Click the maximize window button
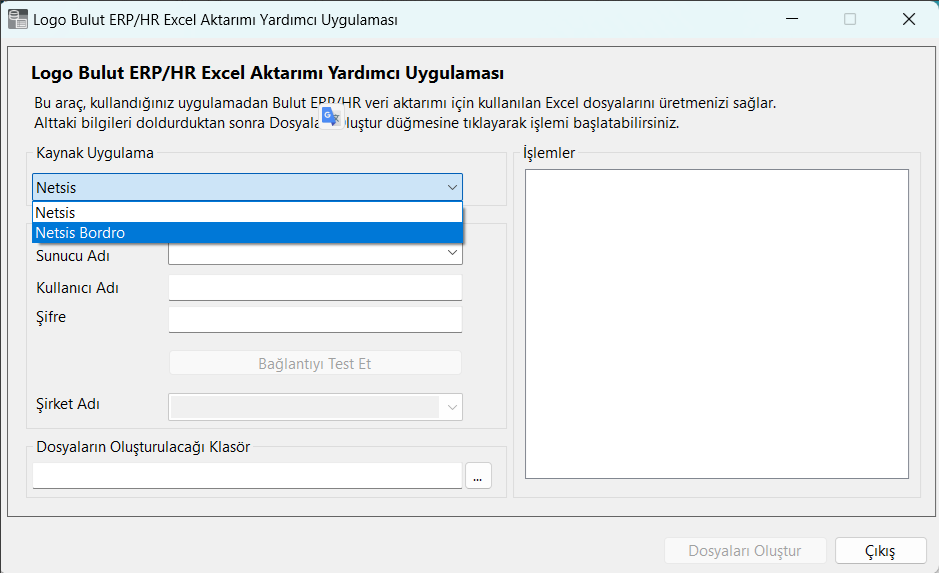 850,19
